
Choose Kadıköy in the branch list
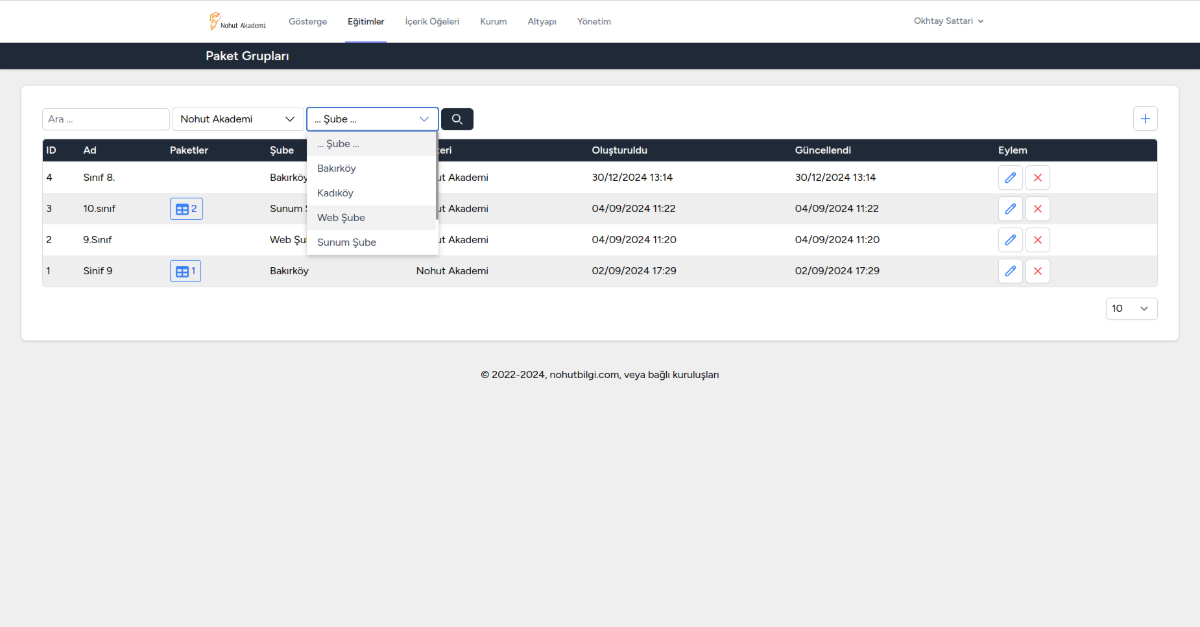click(335, 193)
